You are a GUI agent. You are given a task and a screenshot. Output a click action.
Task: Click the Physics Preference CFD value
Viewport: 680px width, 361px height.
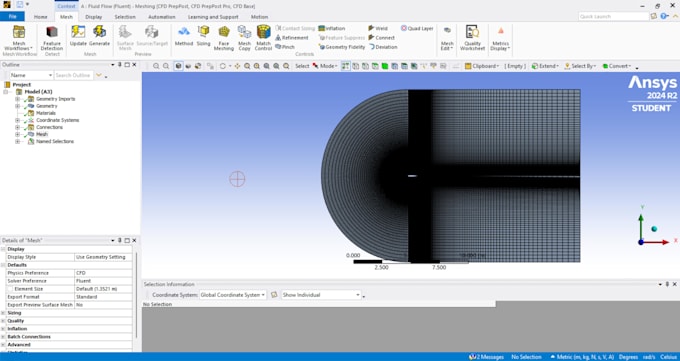coord(103,273)
